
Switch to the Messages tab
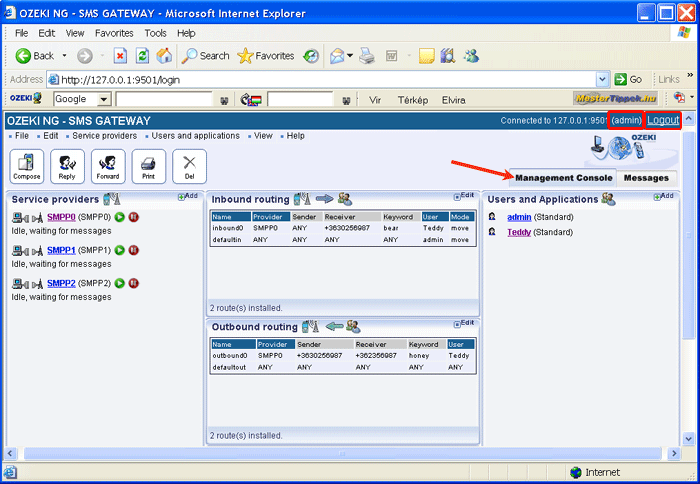[644, 178]
